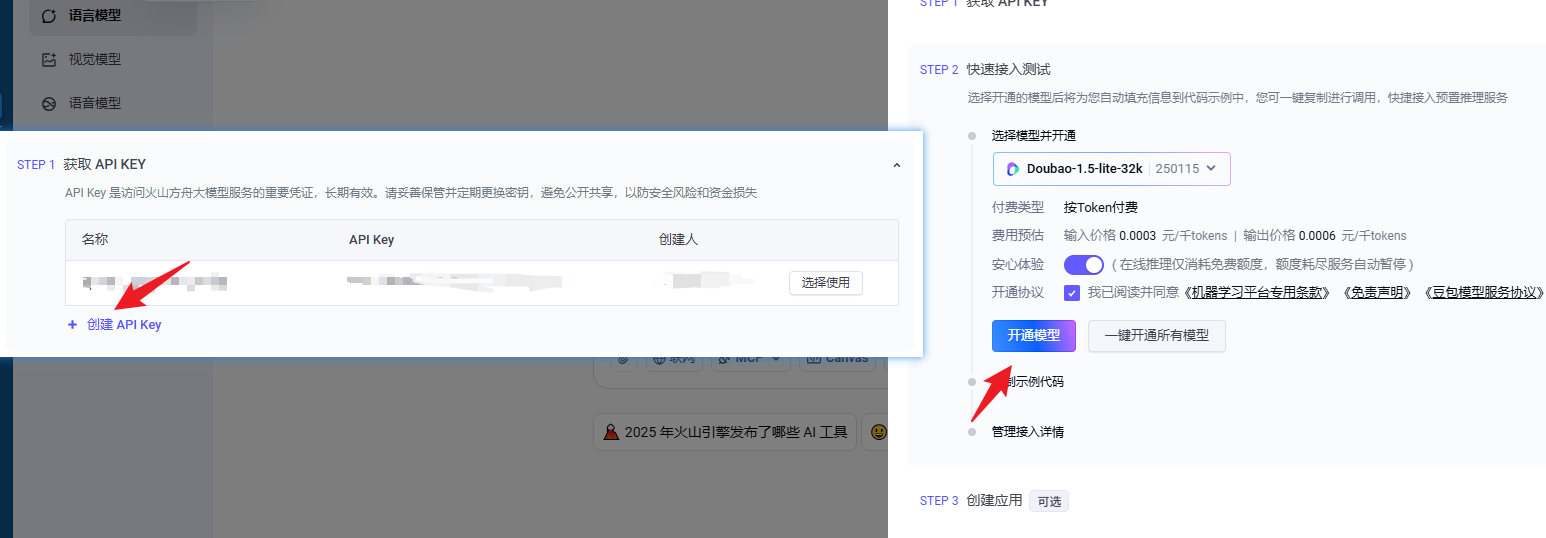1546x538 pixels.
Task: Open the 机器学习平台专用条款 link
Action: [x=1258, y=293]
